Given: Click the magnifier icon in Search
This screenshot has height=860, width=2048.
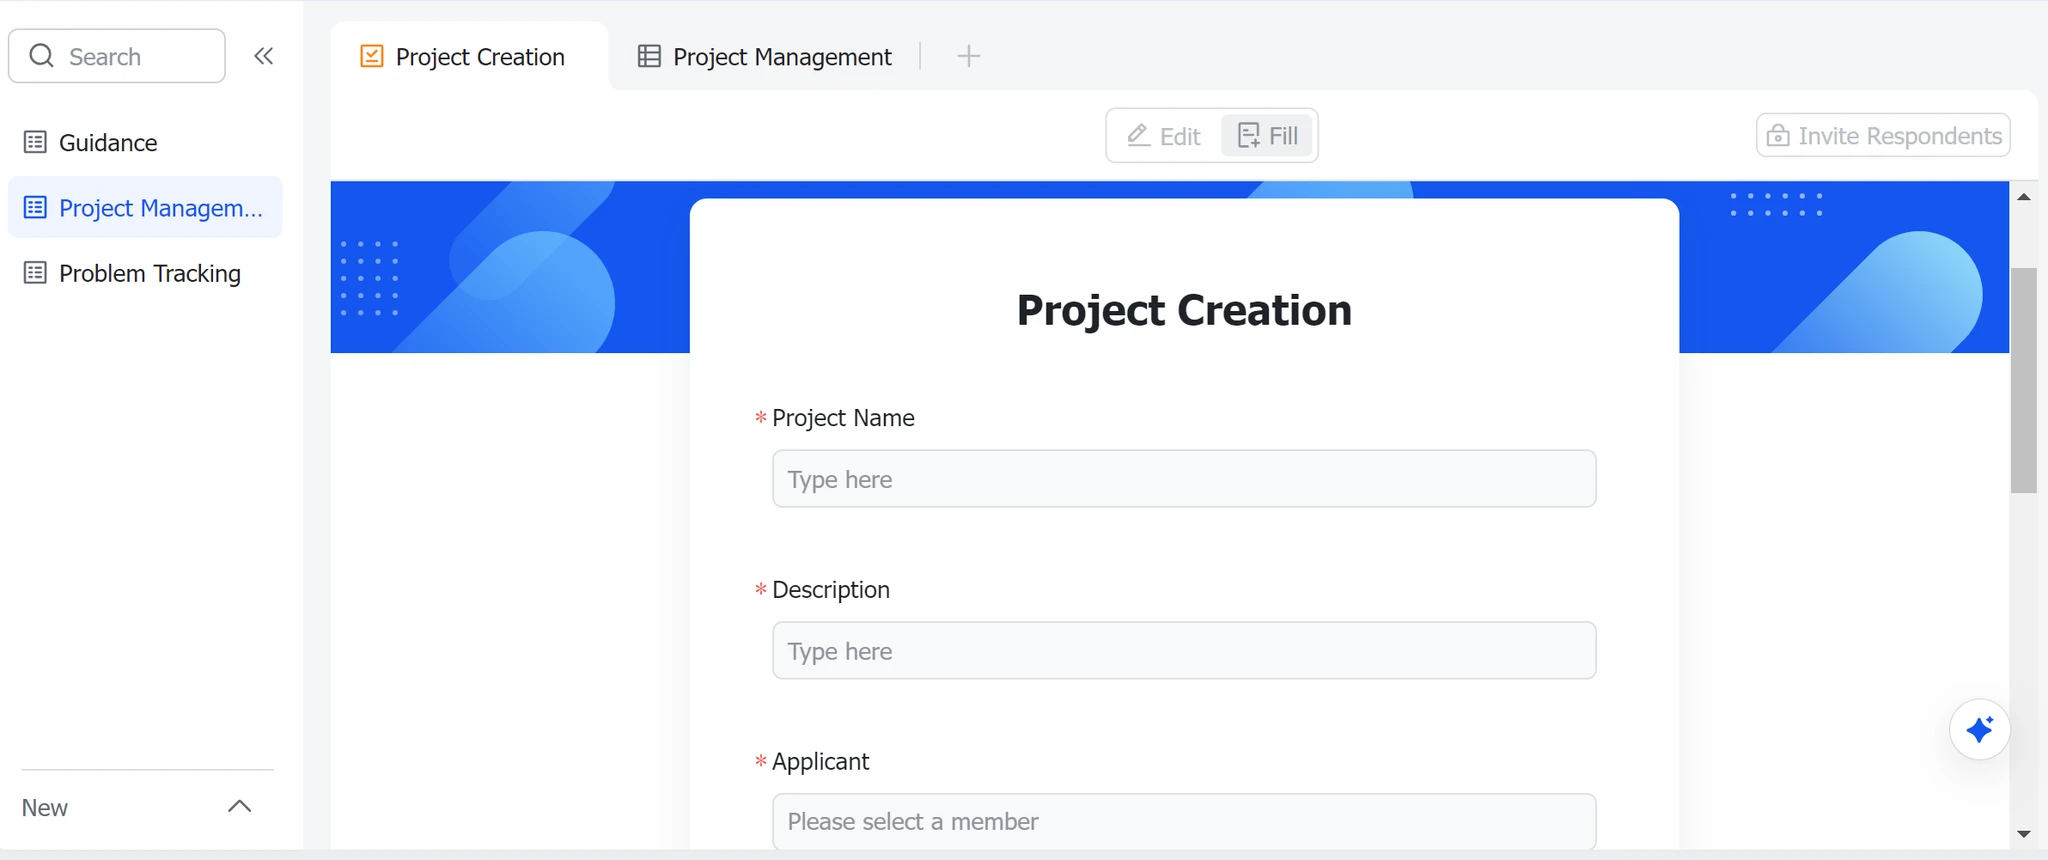Looking at the screenshot, I should pos(41,56).
